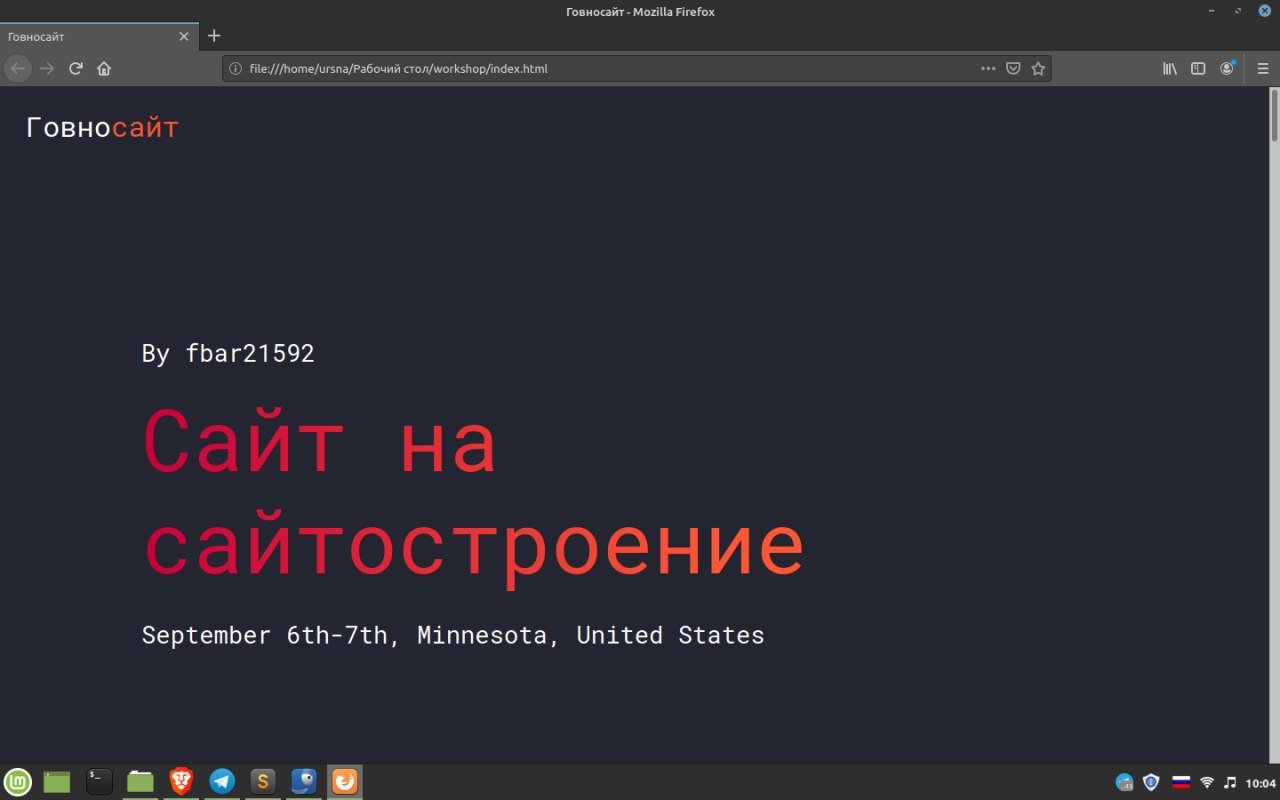
Task: Save page to Pocket
Action: 1013,69
